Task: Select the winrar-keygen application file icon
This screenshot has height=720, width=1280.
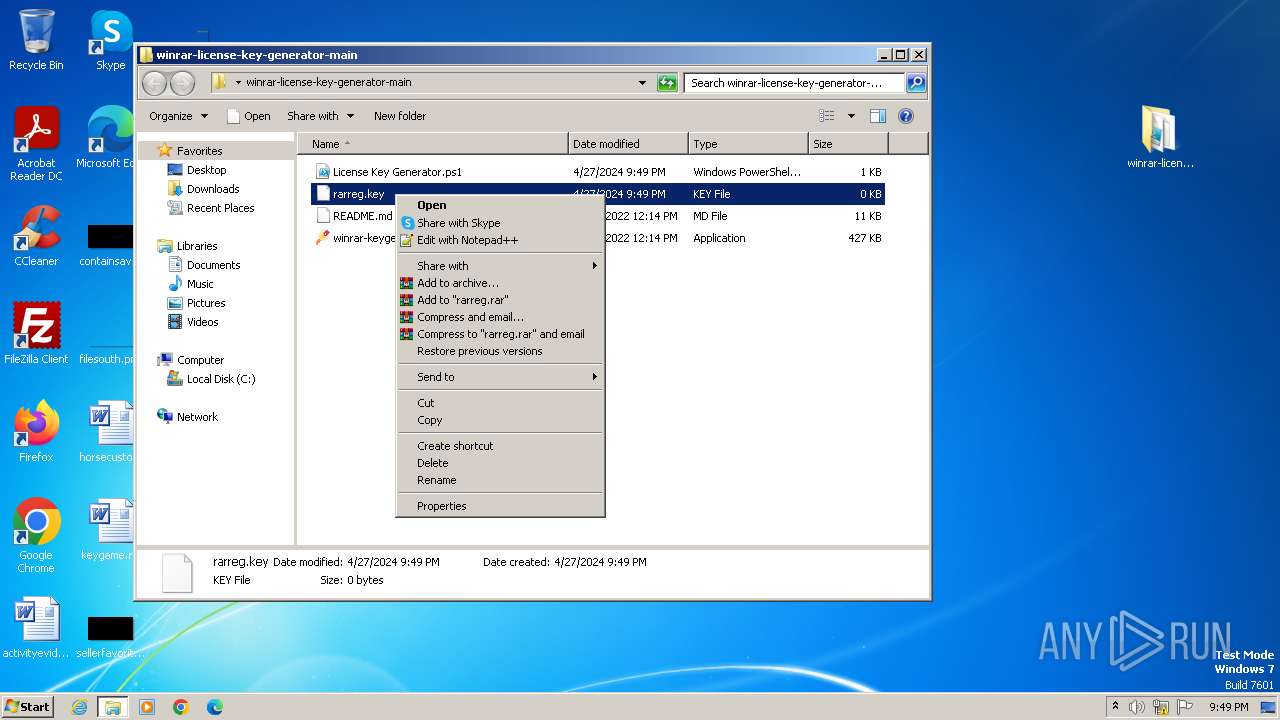Action: point(322,238)
